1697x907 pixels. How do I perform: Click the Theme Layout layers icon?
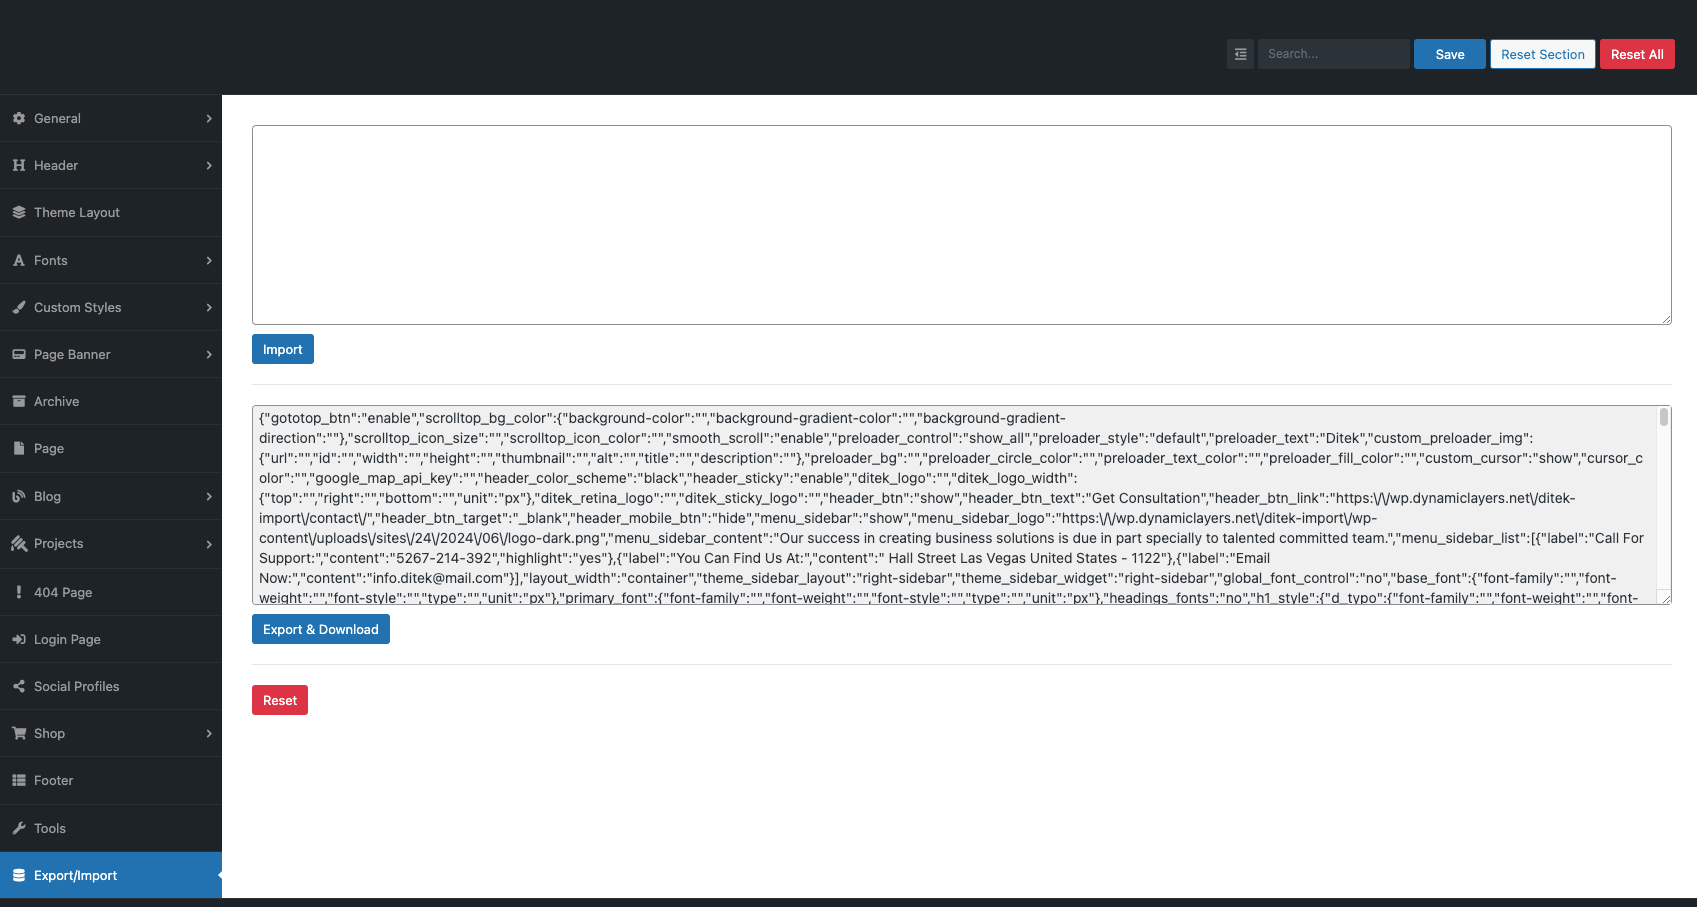[x=19, y=212]
